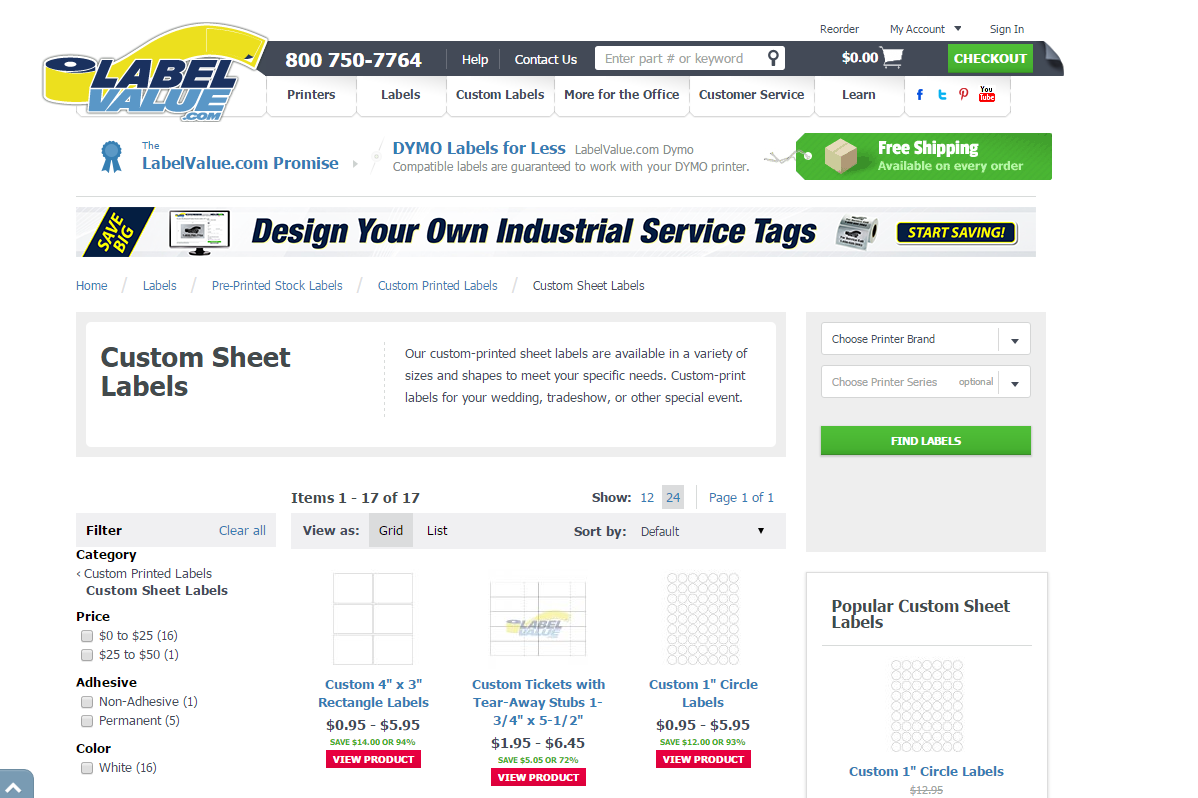Image resolution: width=1198 pixels, height=798 pixels.
Task: Click the START SAVING! banner button
Action: pos(957,232)
